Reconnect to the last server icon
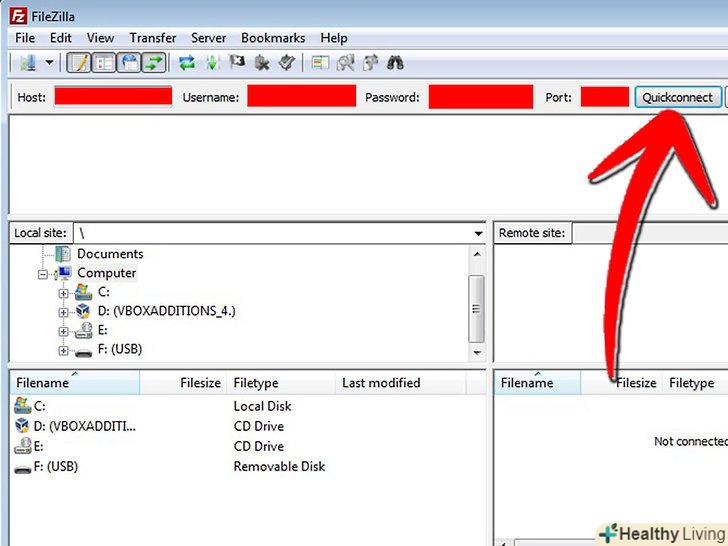This screenshot has height=546, width=728. point(287,62)
